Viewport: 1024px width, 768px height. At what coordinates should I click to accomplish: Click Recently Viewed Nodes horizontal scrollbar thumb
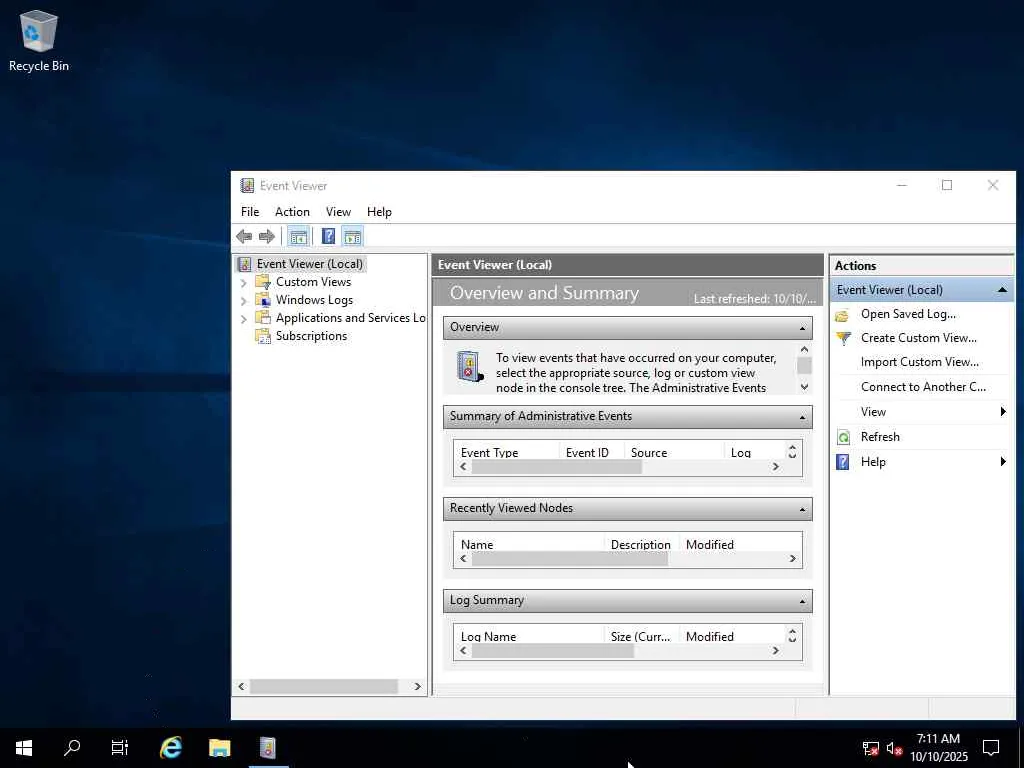click(x=569, y=559)
